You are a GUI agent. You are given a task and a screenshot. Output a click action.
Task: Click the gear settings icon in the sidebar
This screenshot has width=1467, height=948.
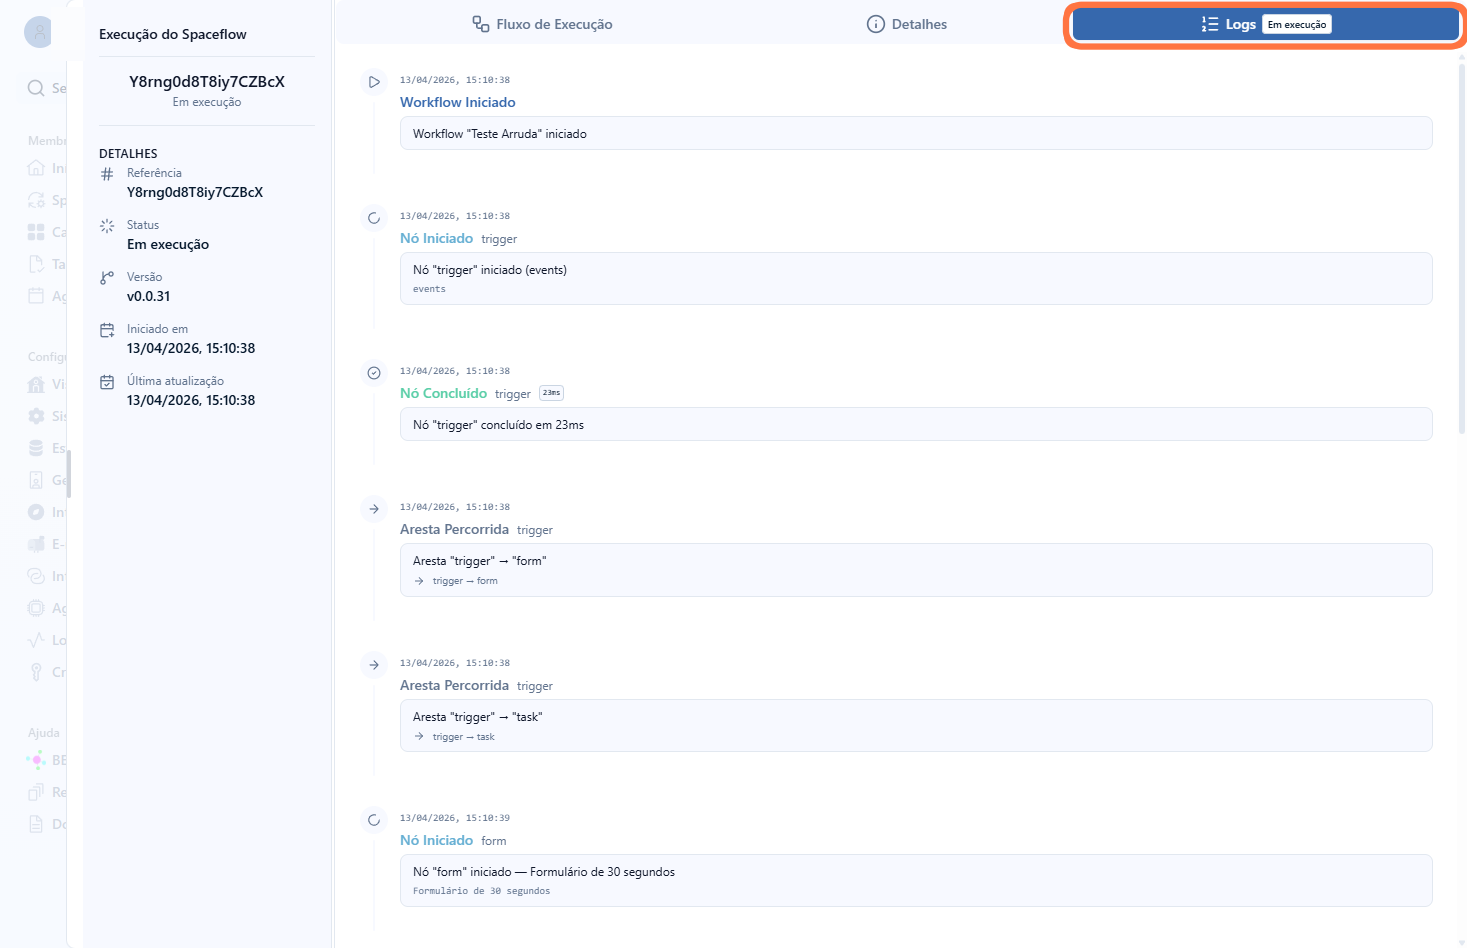point(36,416)
